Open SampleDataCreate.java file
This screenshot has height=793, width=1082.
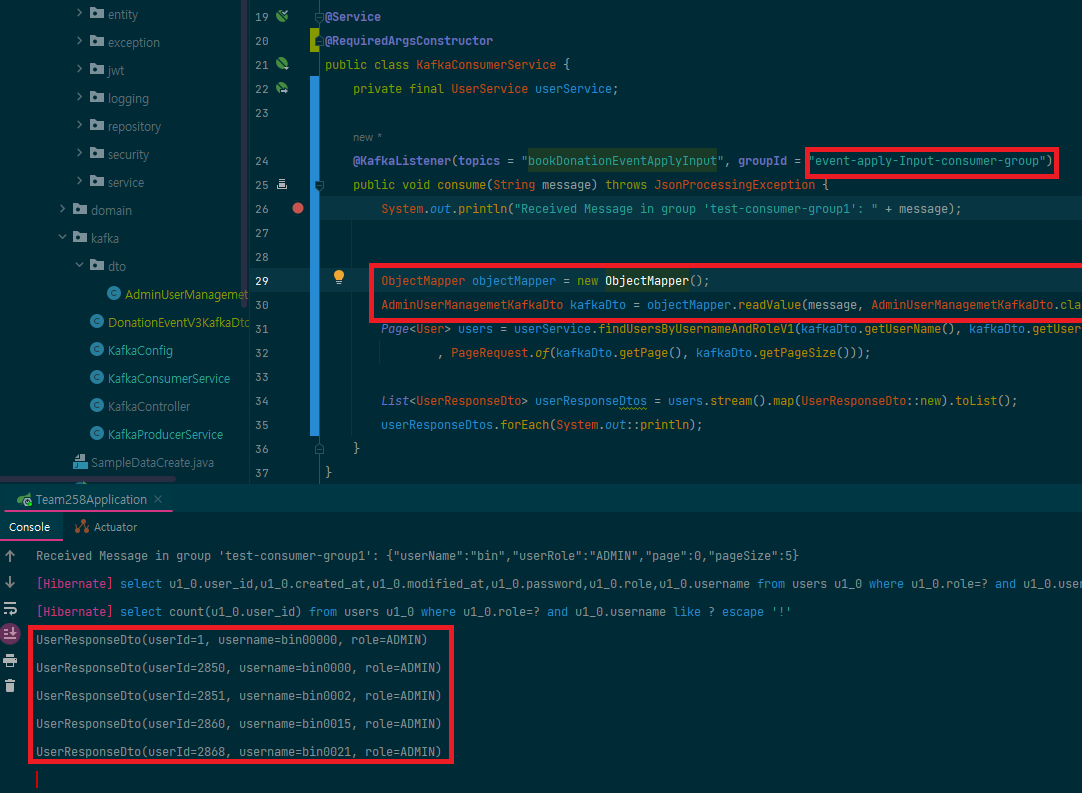(x=152, y=462)
